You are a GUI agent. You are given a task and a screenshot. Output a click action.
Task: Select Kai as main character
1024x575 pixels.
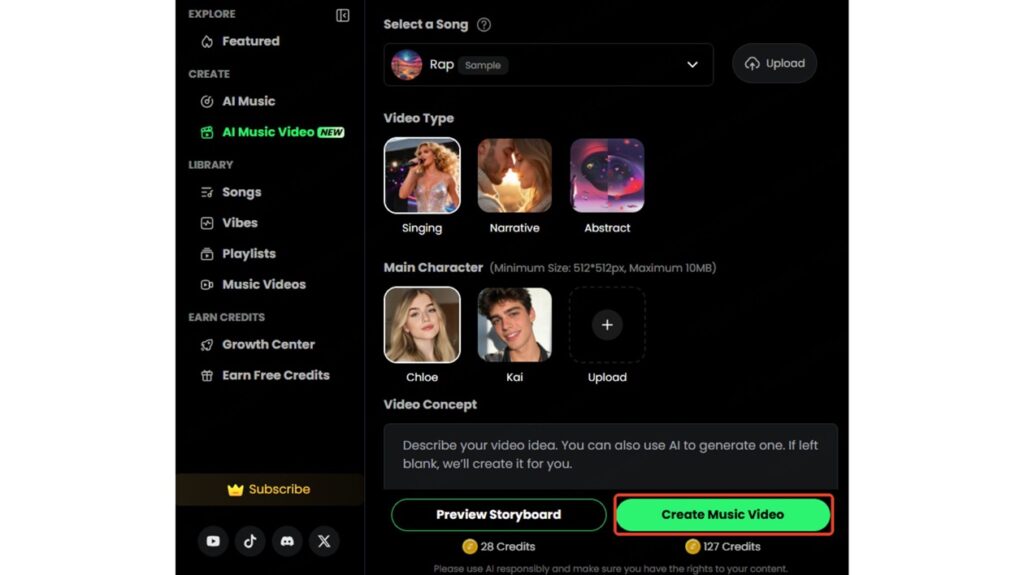(515, 325)
